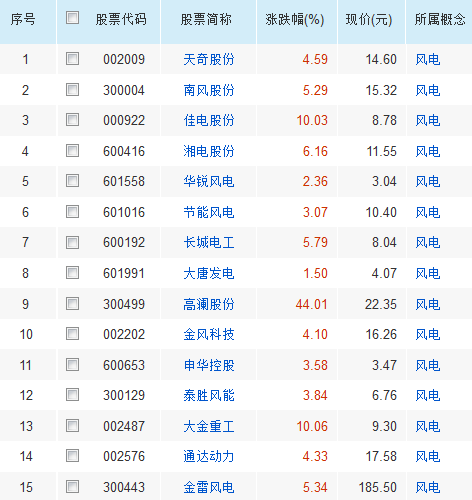This screenshot has width=472, height=500.
Task: Click 风电 concept link in 华锐风电 row
Action: pyautogui.click(x=428, y=181)
